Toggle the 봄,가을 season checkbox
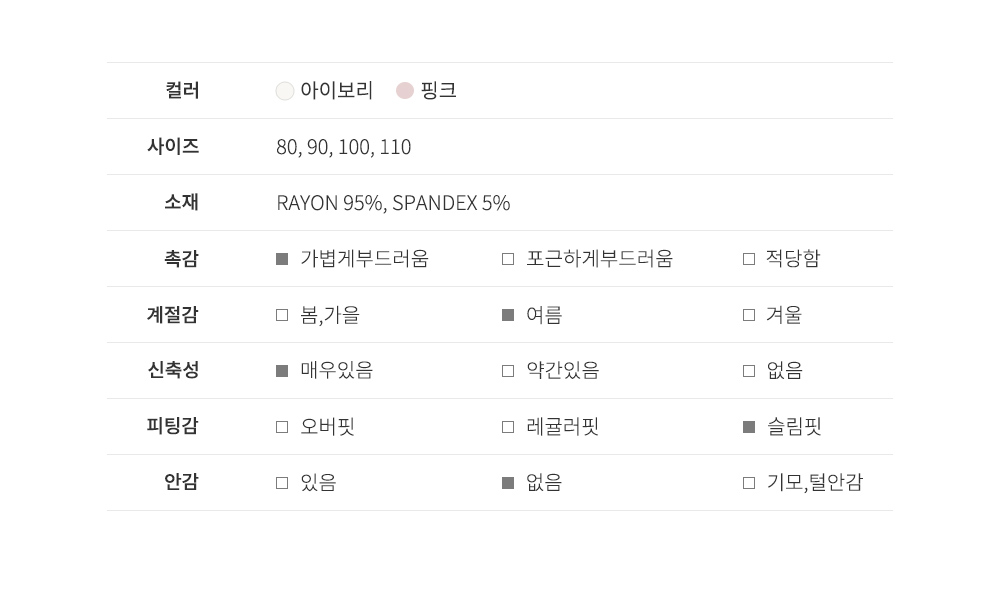 (282, 315)
